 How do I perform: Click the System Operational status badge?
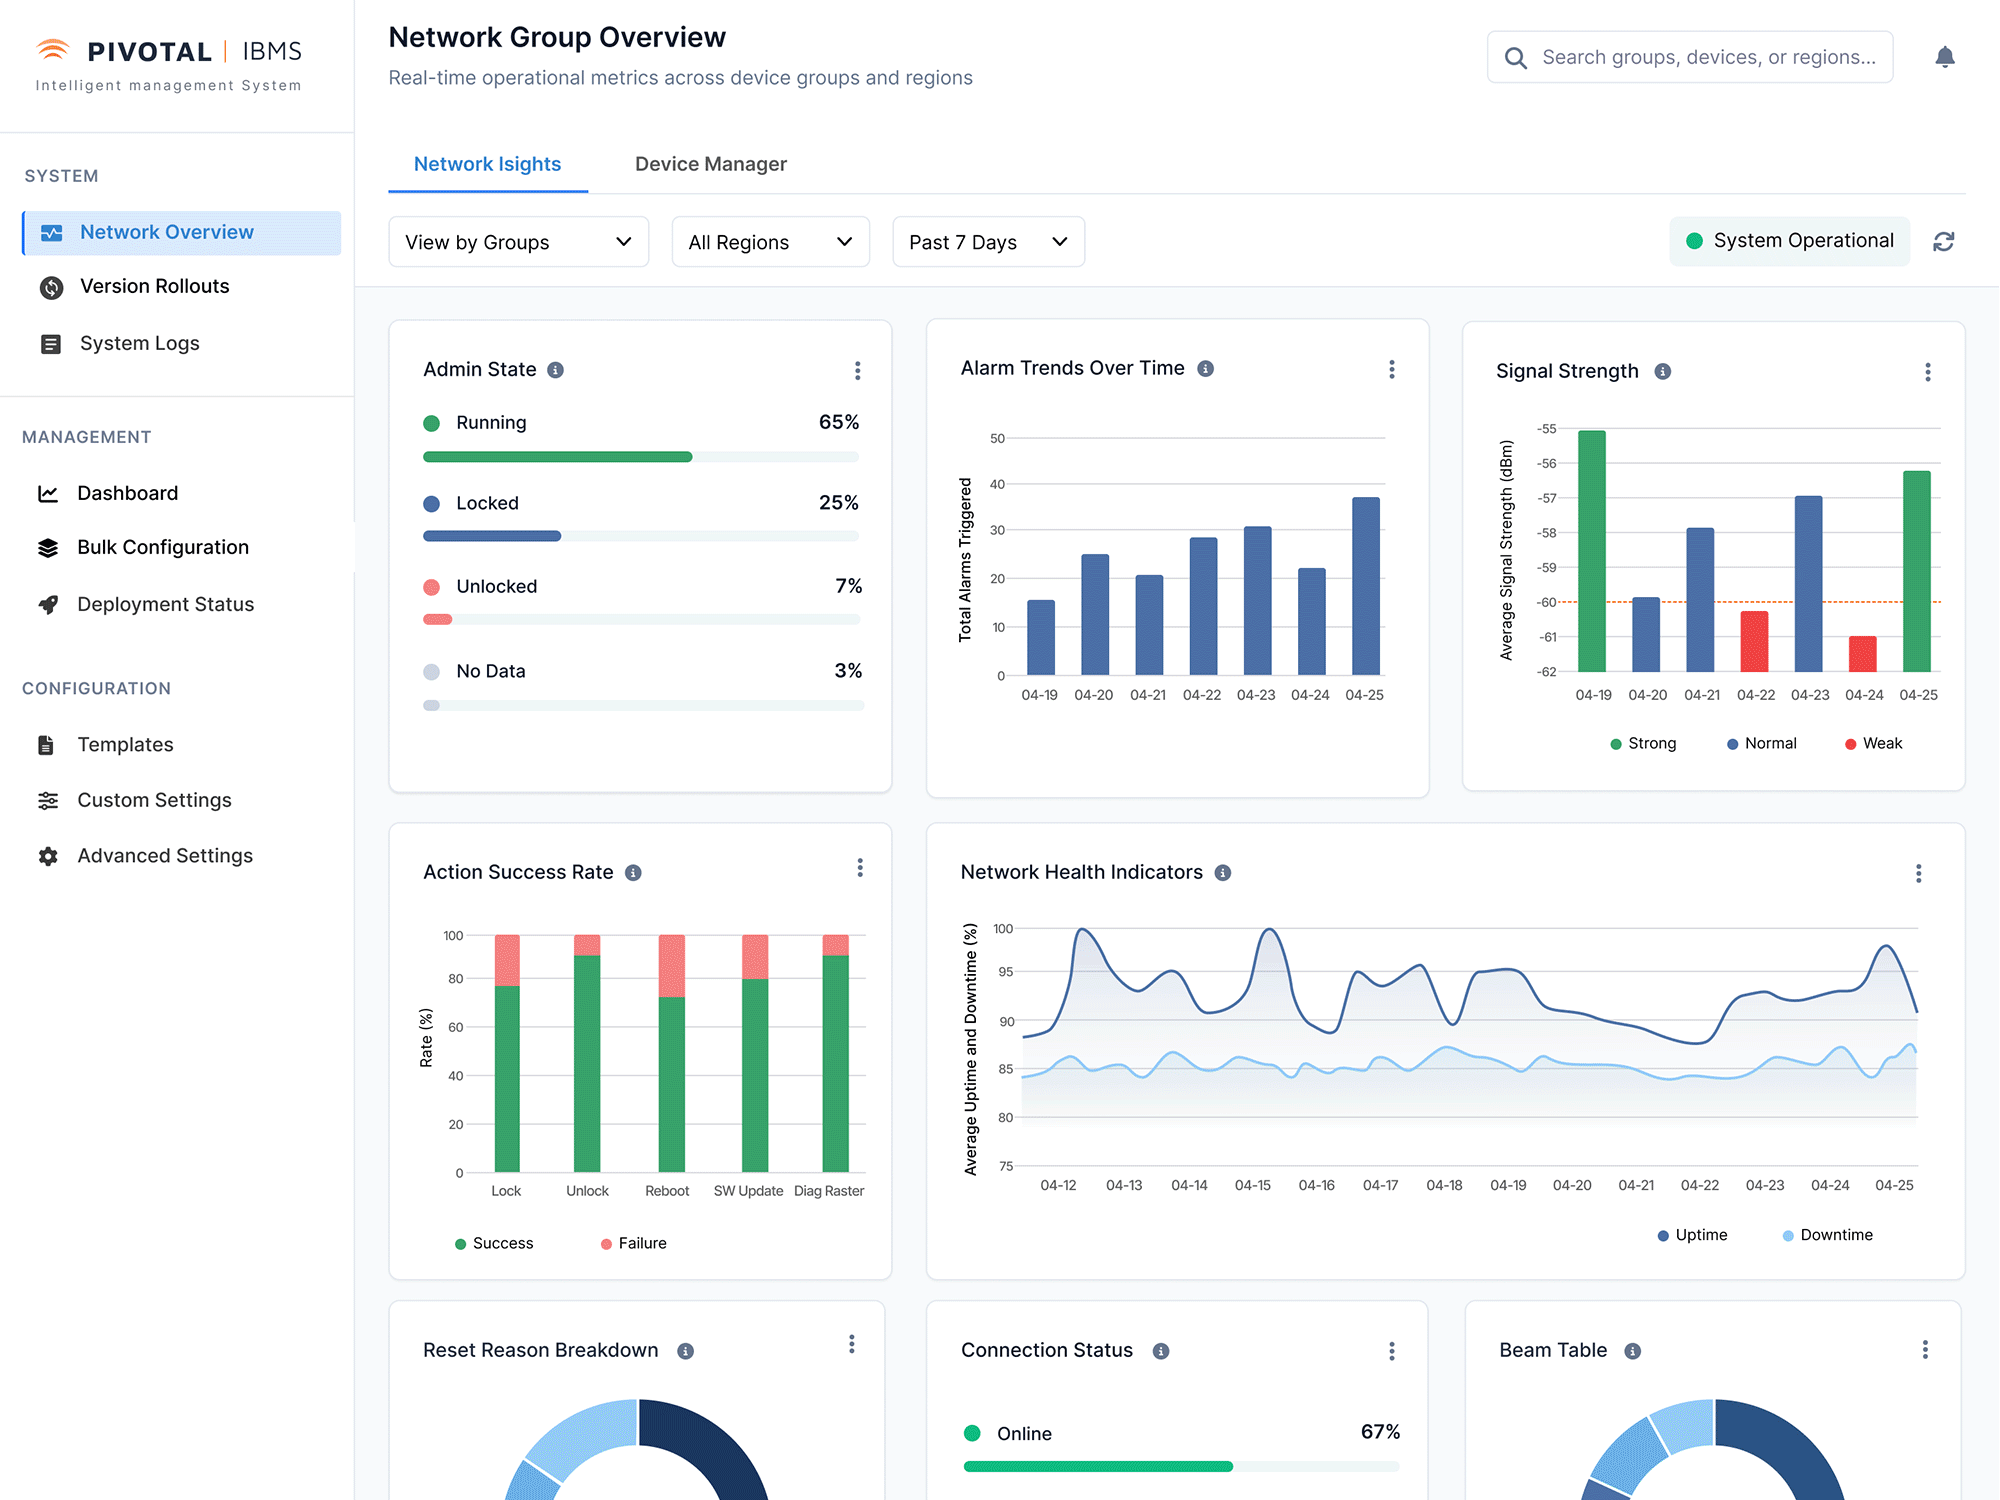click(x=1789, y=241)
